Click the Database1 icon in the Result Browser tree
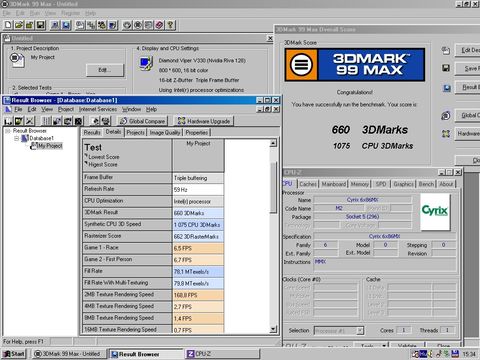 [25, 138]
